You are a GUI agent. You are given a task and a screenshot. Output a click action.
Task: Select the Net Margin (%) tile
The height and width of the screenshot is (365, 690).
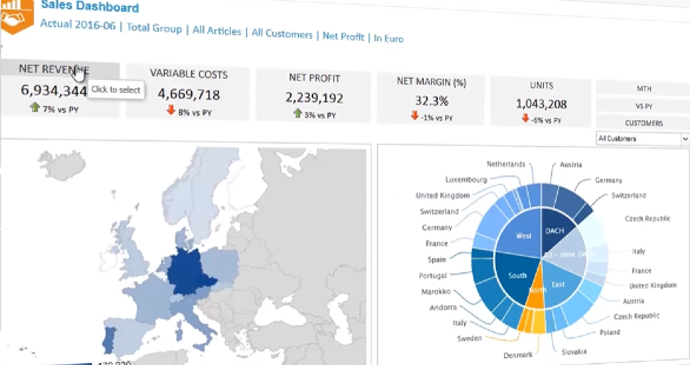tap(431, 100)
